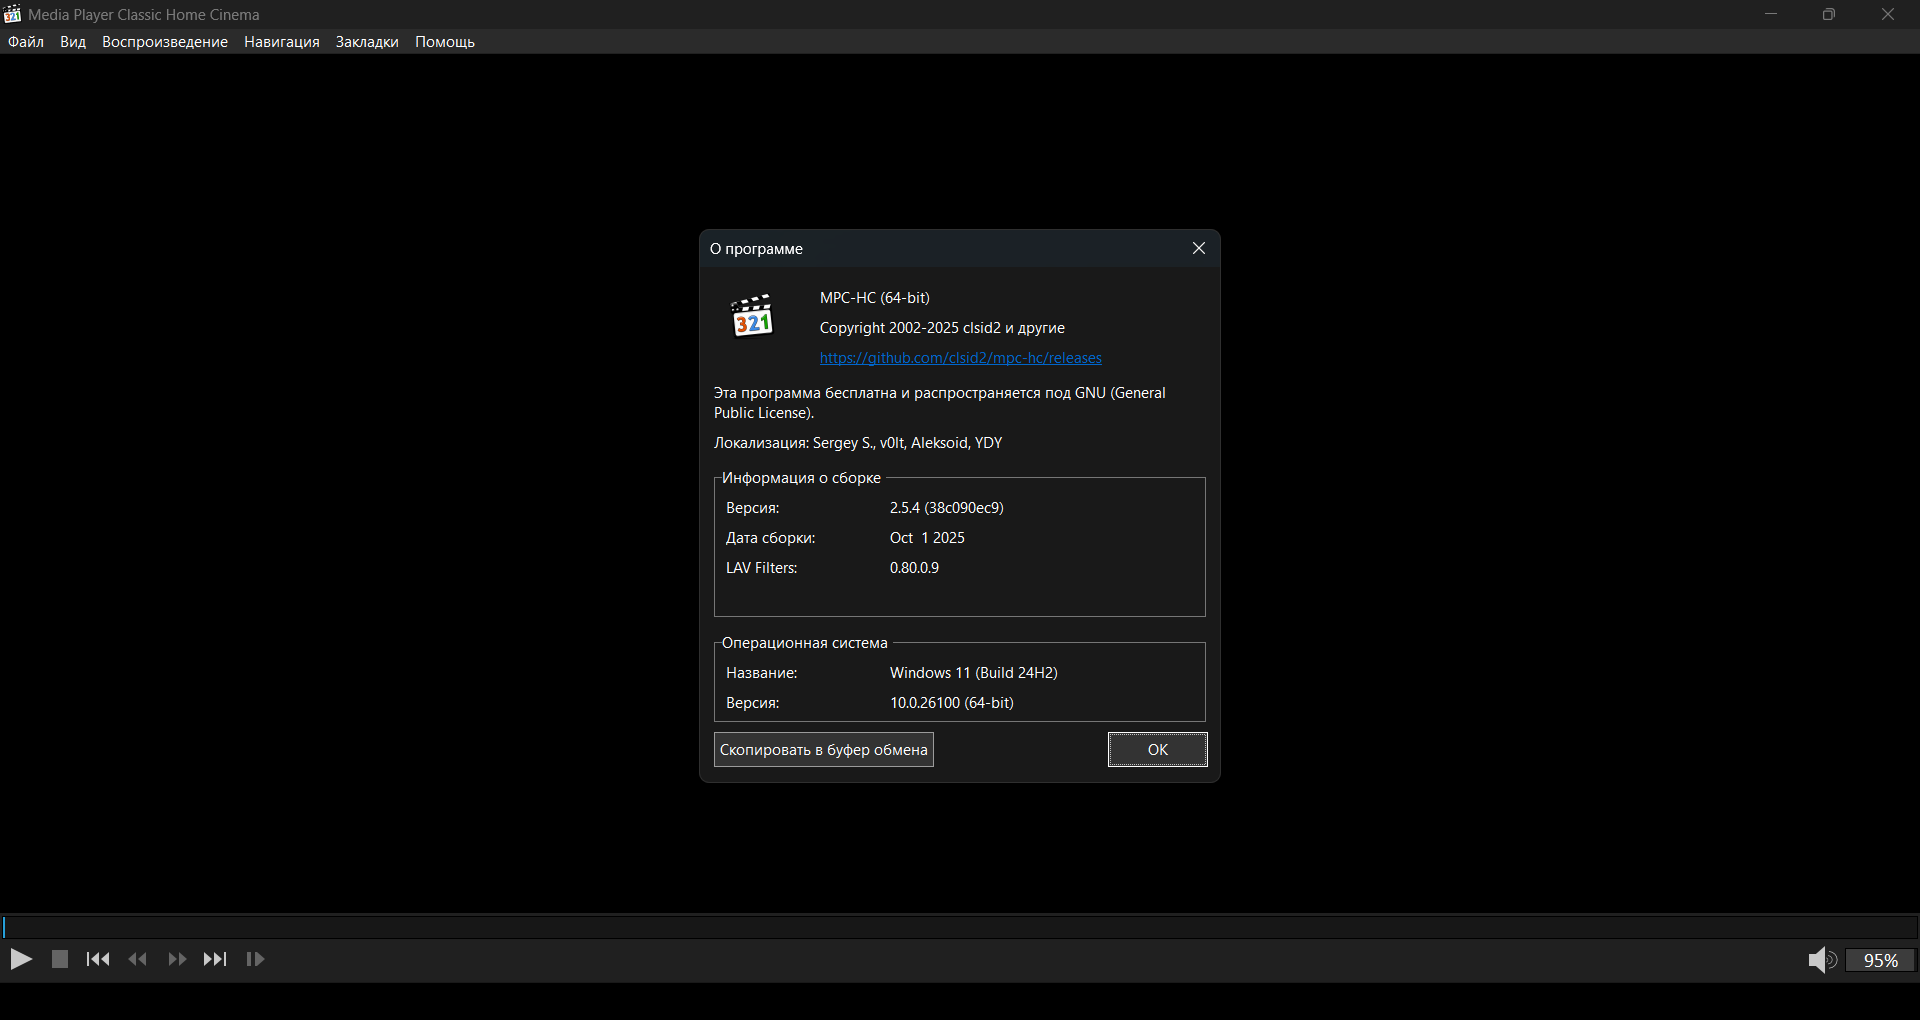Click the 'О программе' dialog title

point(756,249)
